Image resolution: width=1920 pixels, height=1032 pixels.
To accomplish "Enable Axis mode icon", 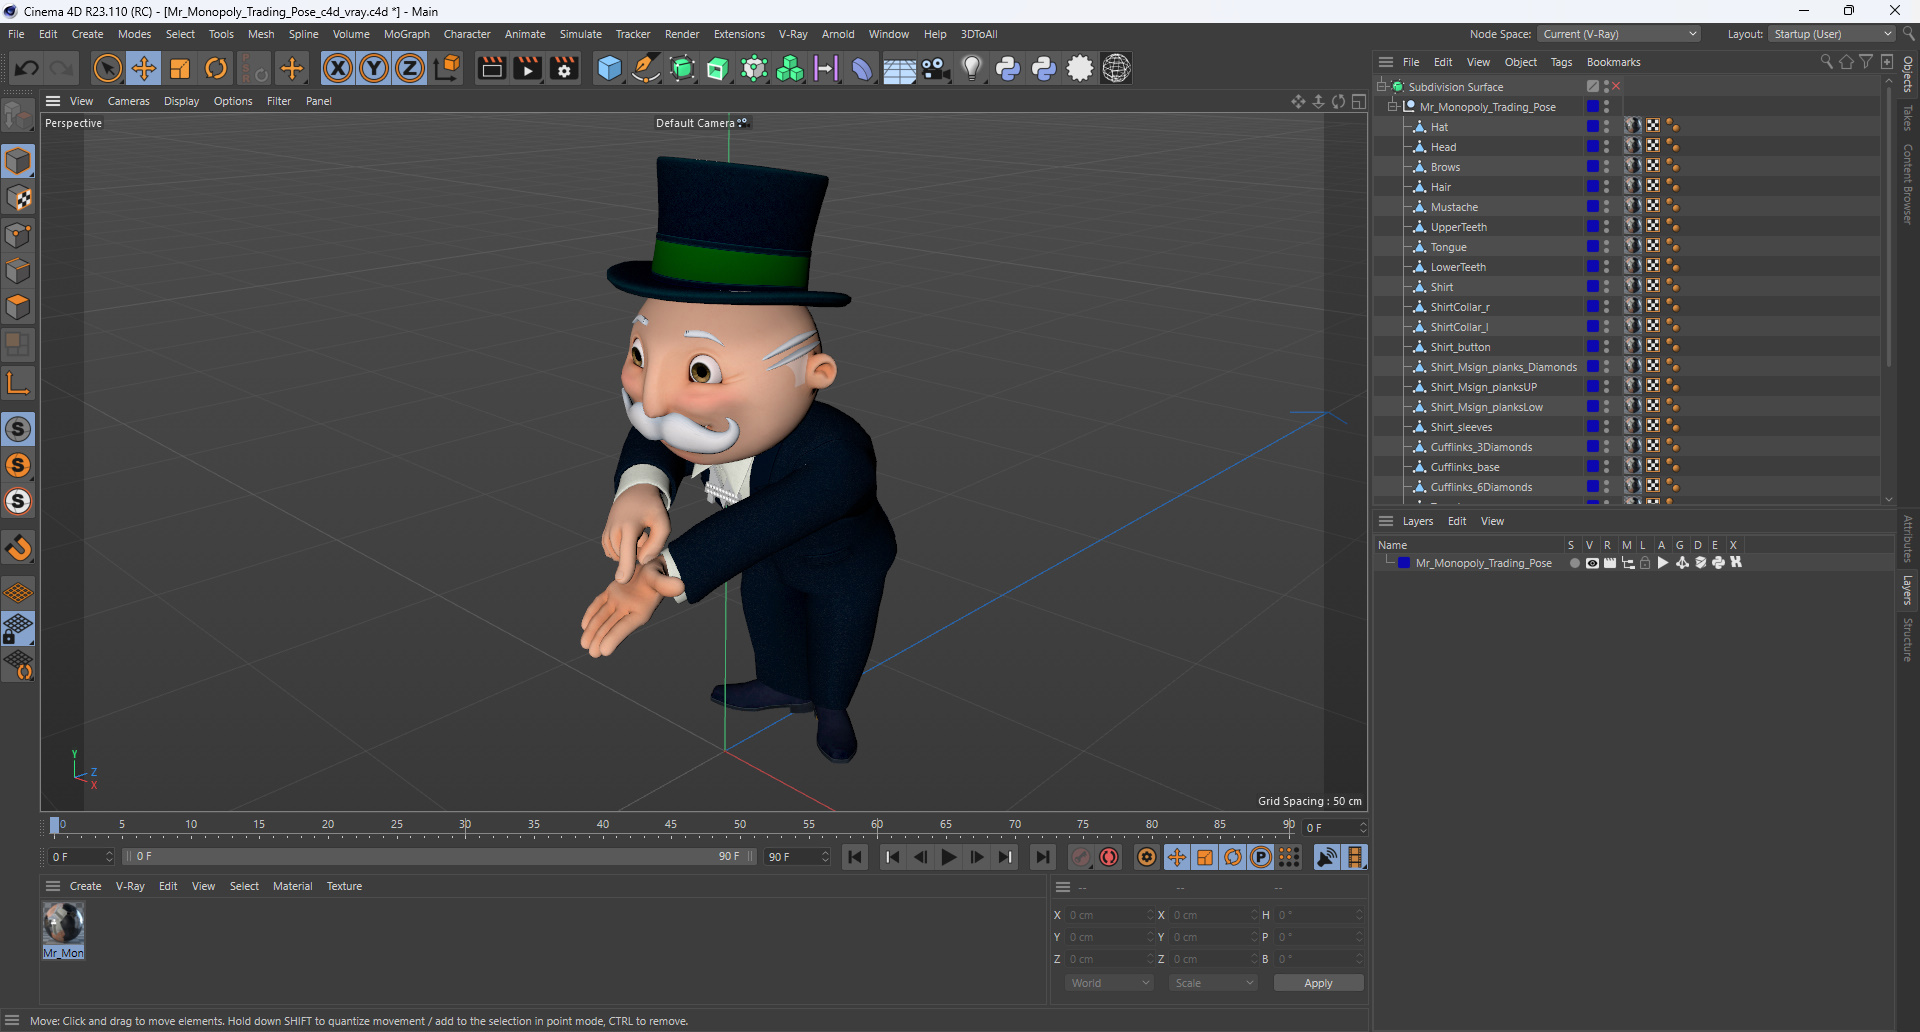I will coord(18,383).
